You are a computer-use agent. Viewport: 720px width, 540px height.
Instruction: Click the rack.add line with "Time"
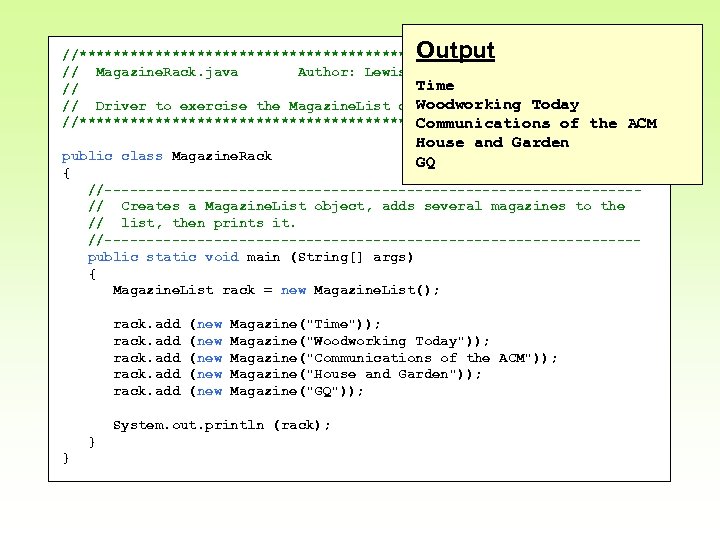click(x=247, y=324)
